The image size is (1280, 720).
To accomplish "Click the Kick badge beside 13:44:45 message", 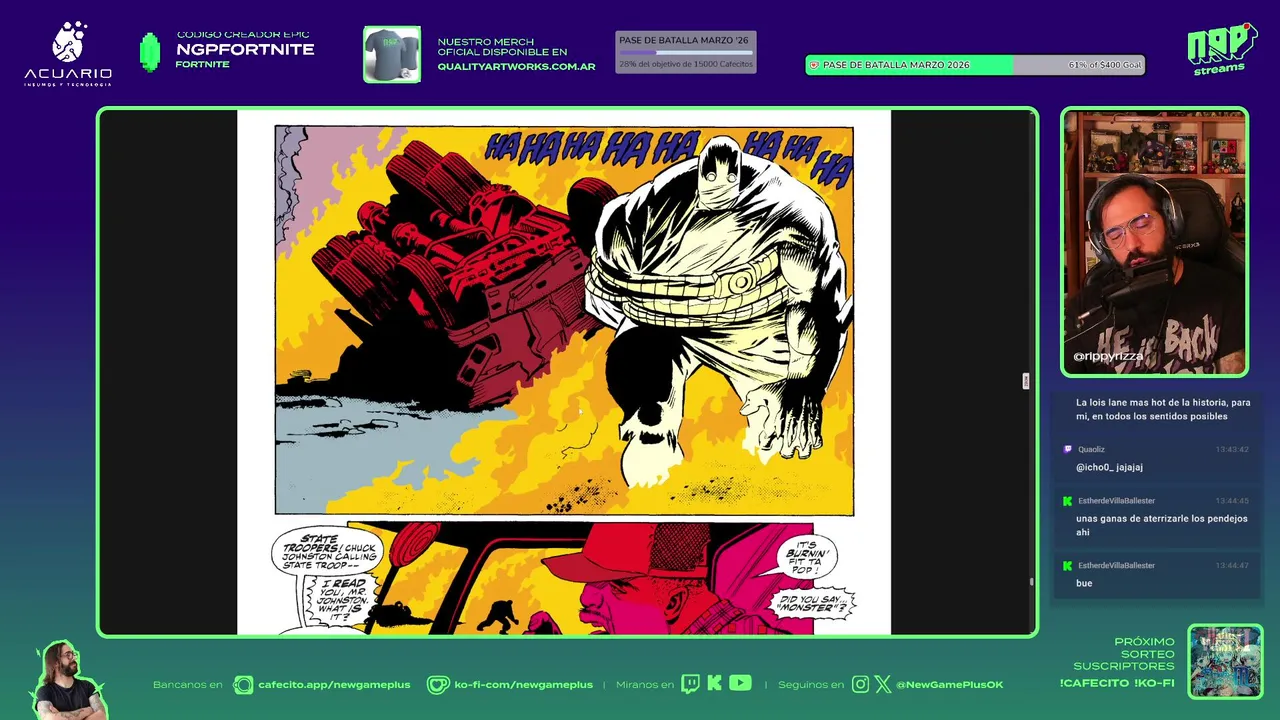I will (x=1067, y=501).
